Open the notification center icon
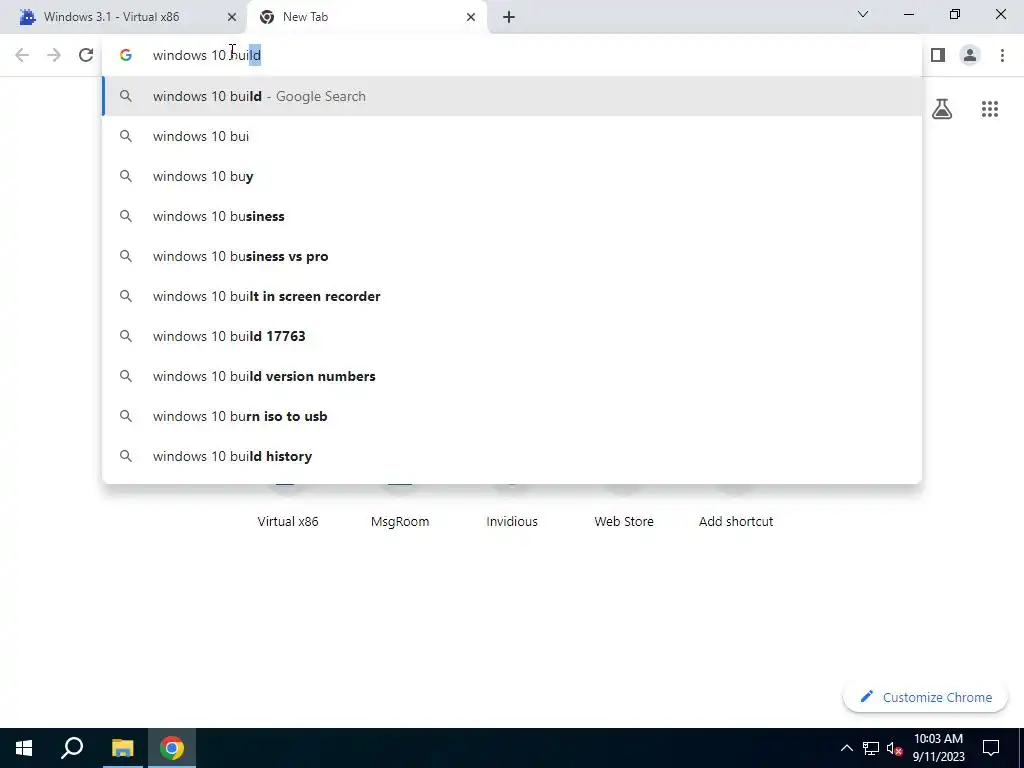Viewport: 1024px width, 768px height. (991, 748)
